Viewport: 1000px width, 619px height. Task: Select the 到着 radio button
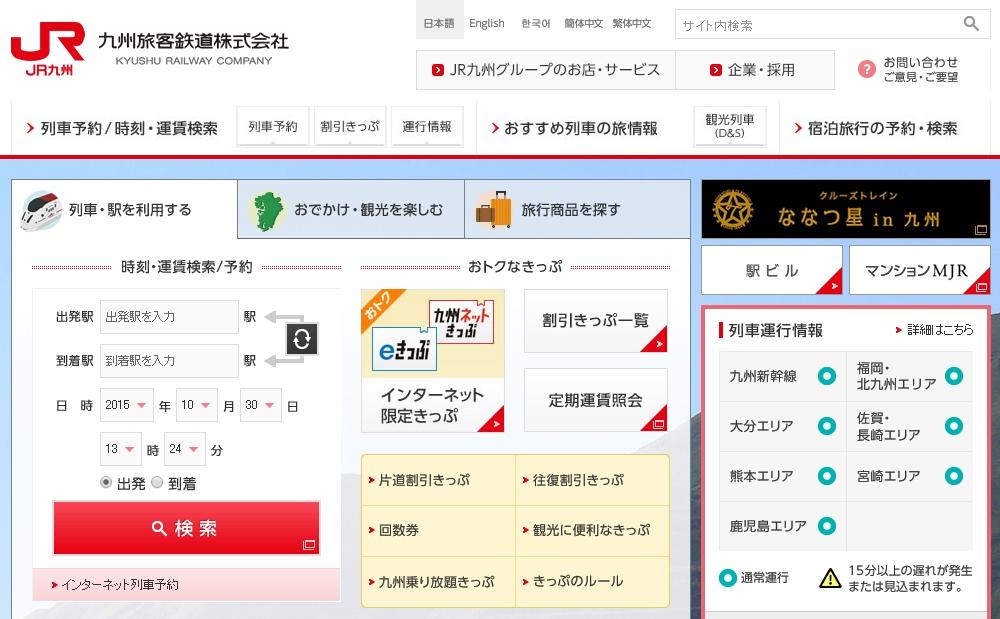click(x=157, y=483)
